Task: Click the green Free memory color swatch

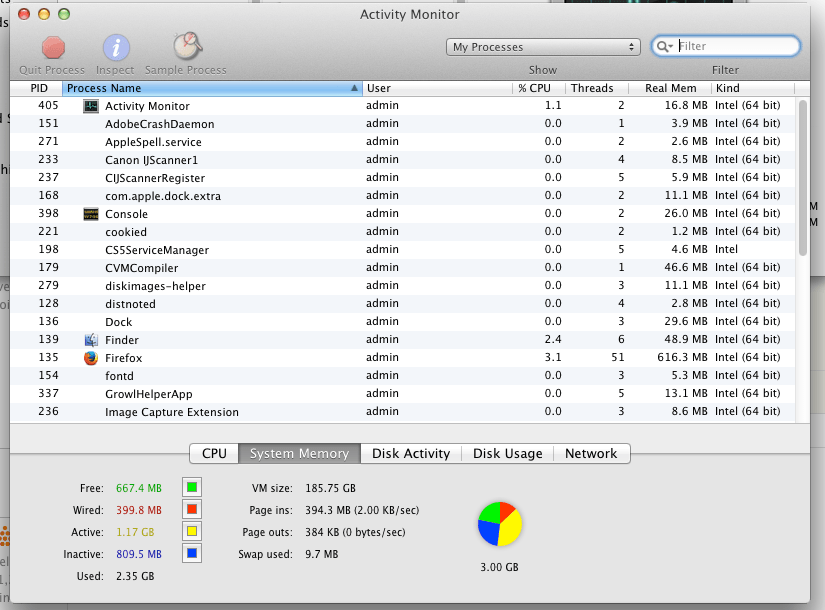Action: (192, 487)
